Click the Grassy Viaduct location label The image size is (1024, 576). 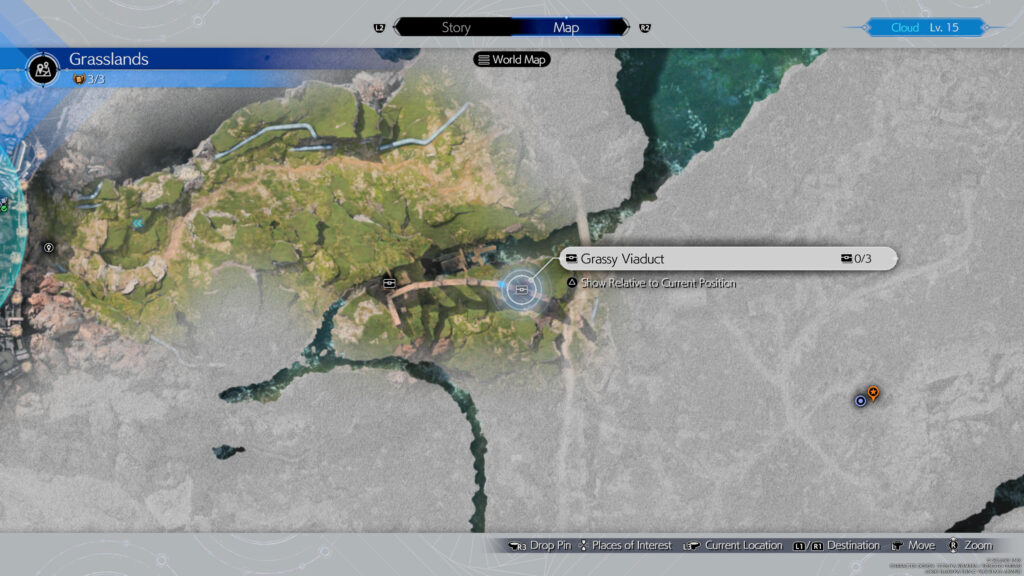(x=622, y=259)
